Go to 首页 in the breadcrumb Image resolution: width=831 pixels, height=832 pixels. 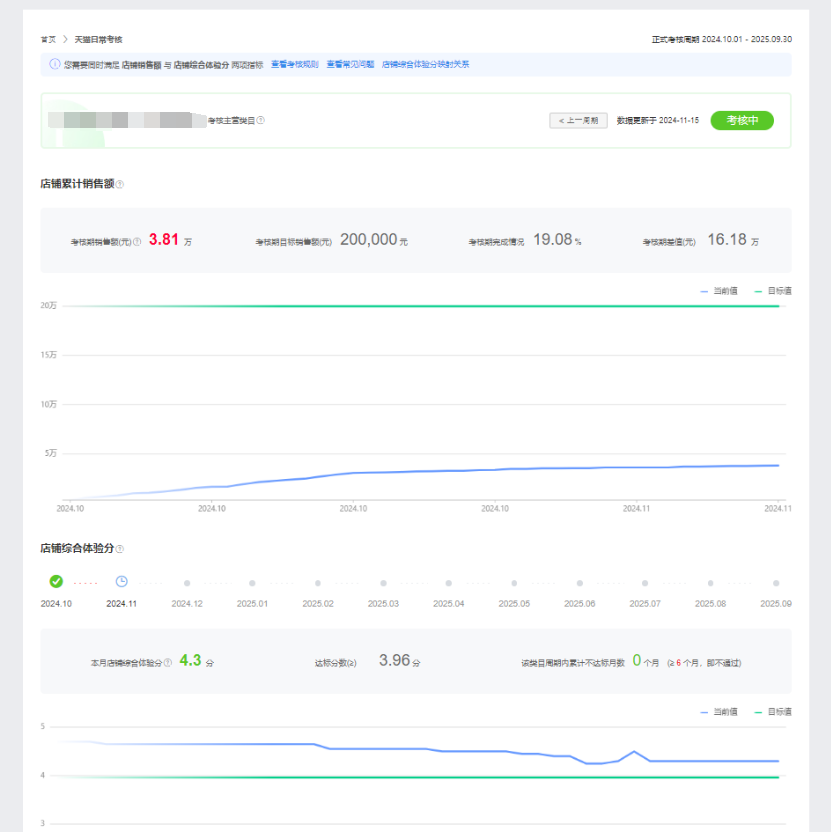click(48, 39)
